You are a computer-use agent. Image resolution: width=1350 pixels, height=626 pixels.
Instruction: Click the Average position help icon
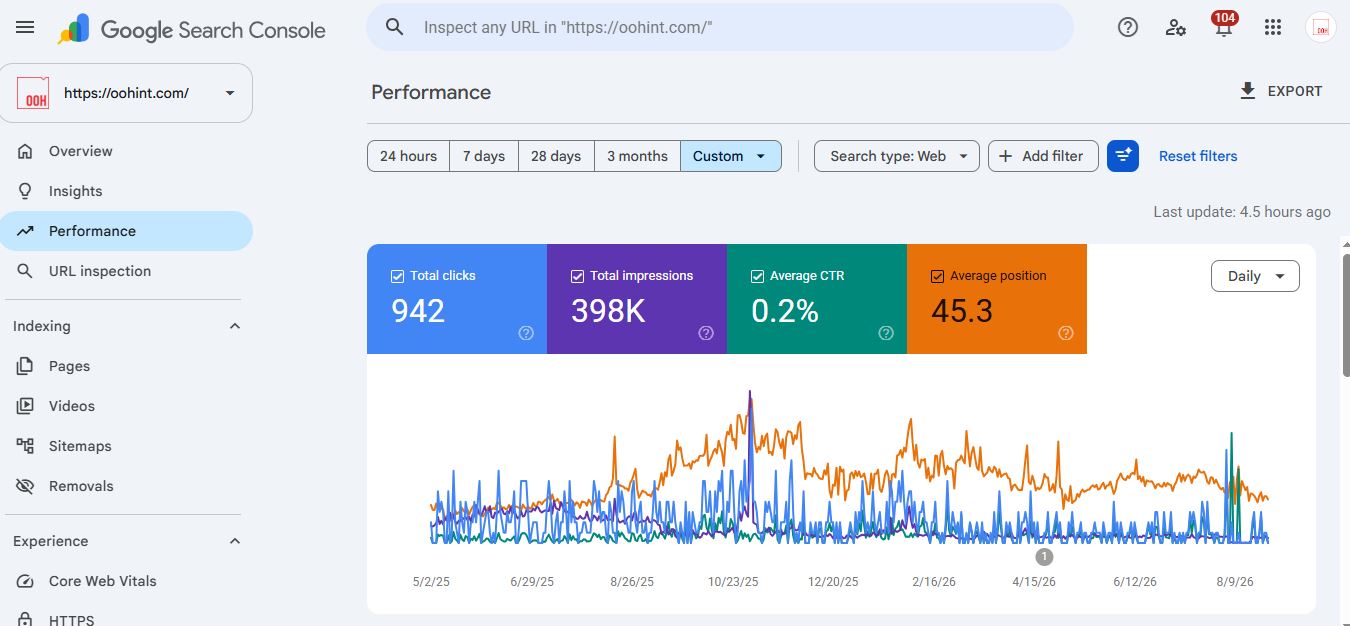[x=1066, y=333]
